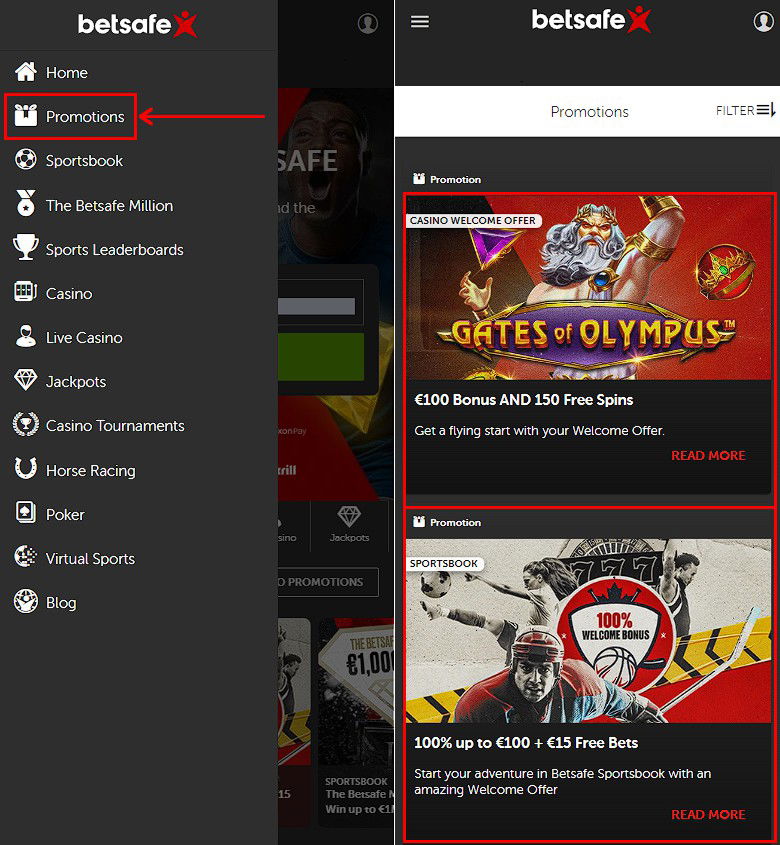Read more about the €100 Bonus casino offer
This screenshot has height=845, width=780.
[x=708, y=456]
